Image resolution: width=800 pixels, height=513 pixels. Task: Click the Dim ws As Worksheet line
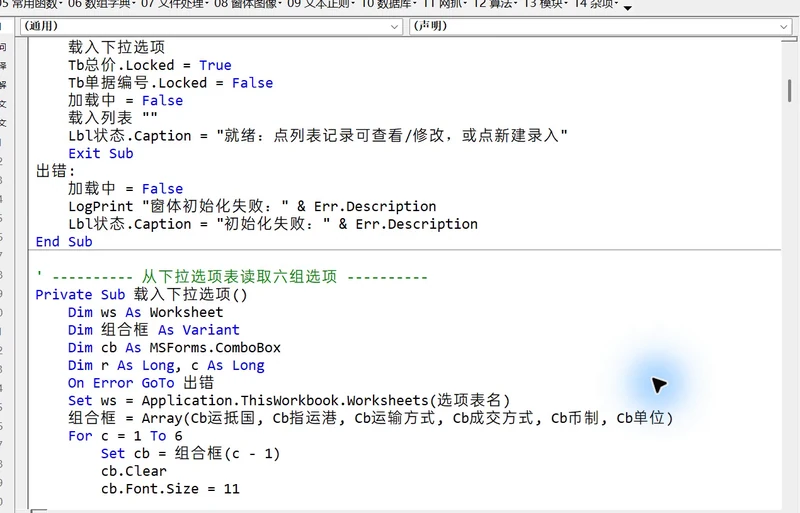coord(145,312)
